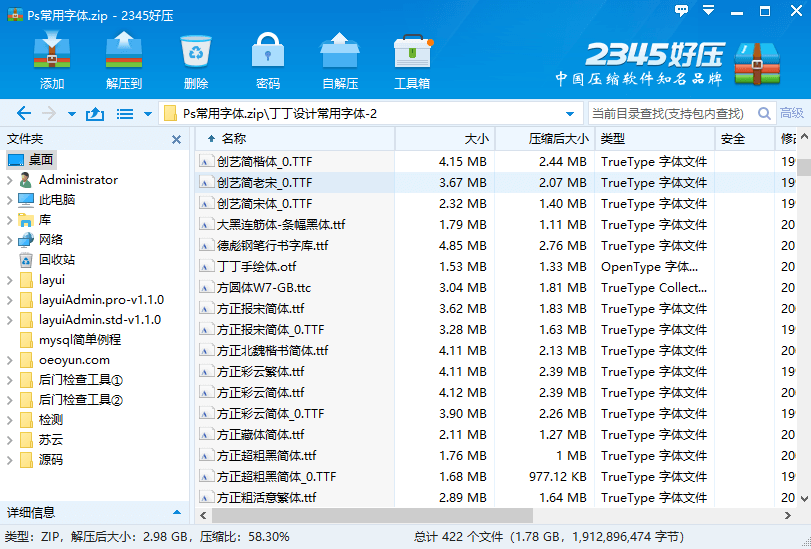Click the feedback speech bubble icon

tap(681, 10)
